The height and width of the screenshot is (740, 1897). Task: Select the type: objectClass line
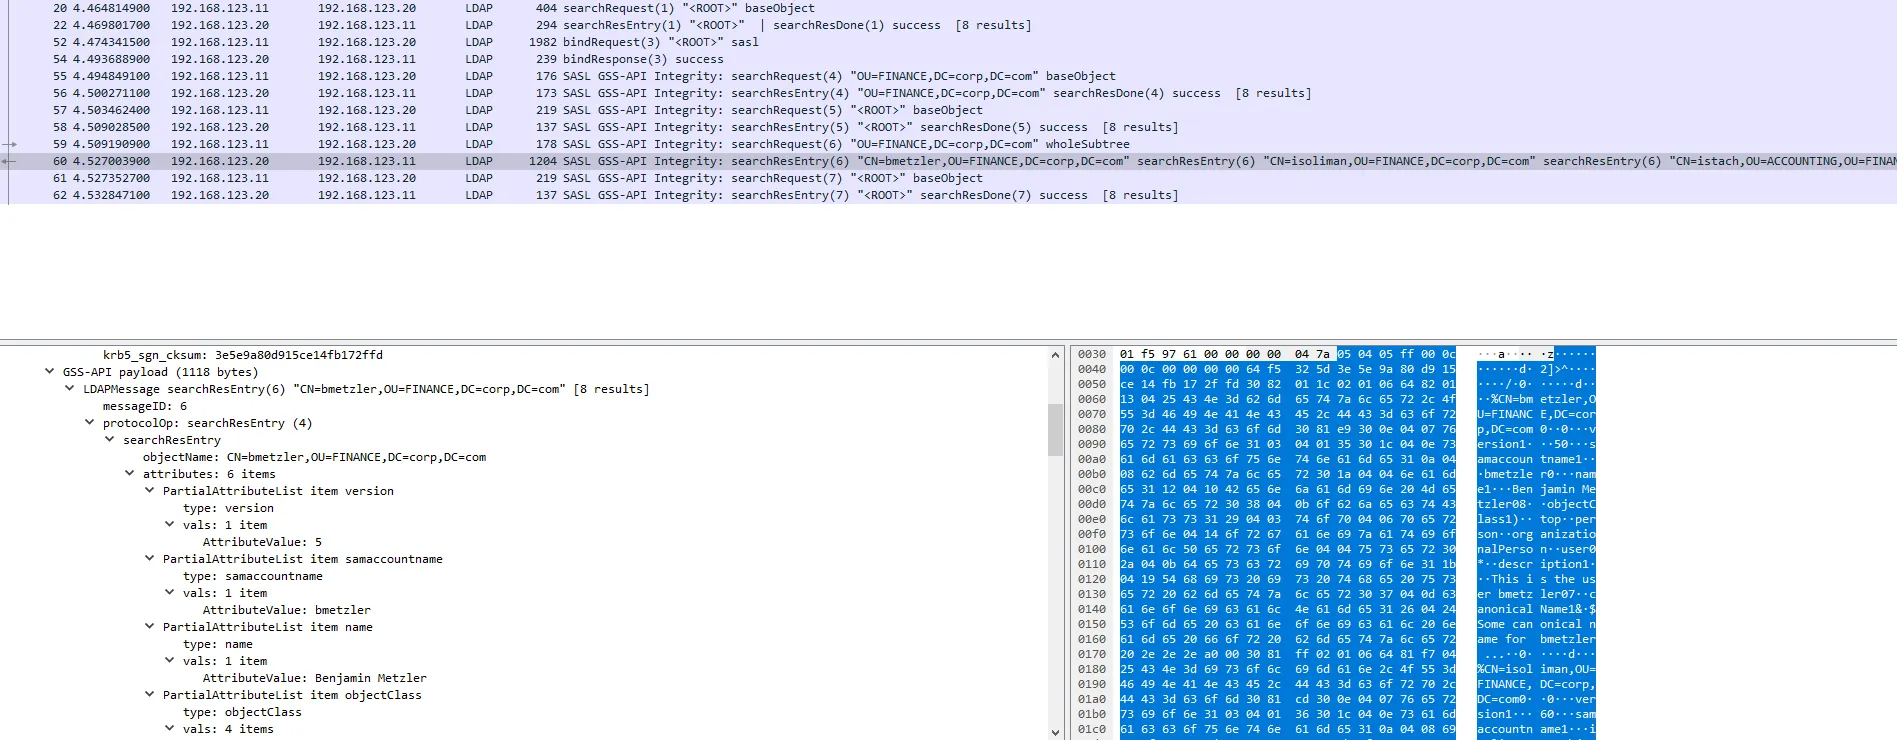tap(242, 712)
